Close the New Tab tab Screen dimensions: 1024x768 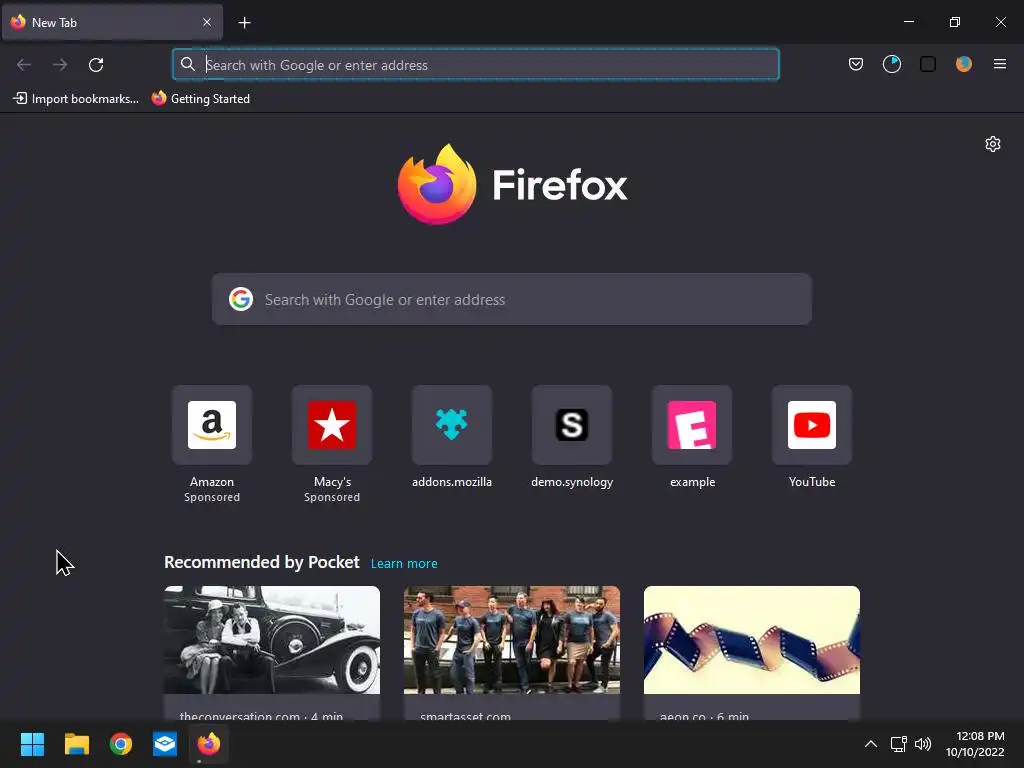[x=207, y=22]
